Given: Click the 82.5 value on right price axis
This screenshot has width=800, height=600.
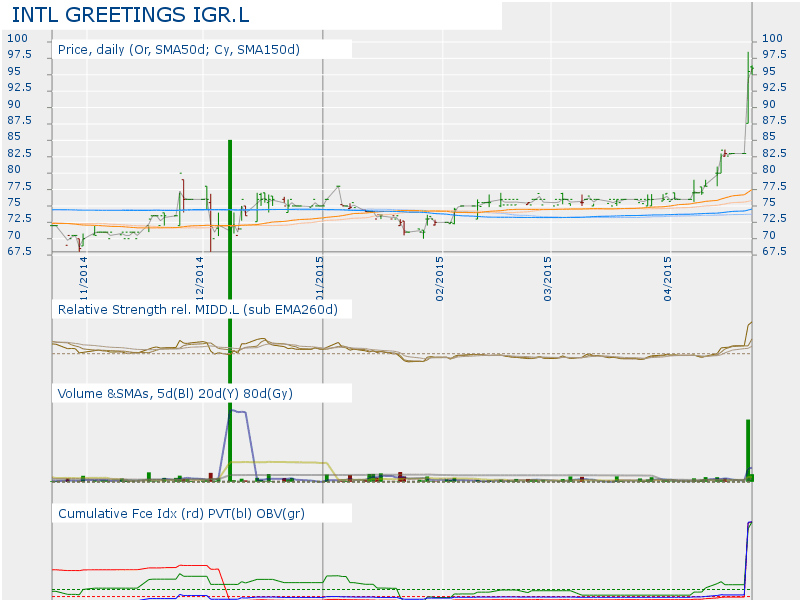Looking at the screenshot, I should point(774,153).
